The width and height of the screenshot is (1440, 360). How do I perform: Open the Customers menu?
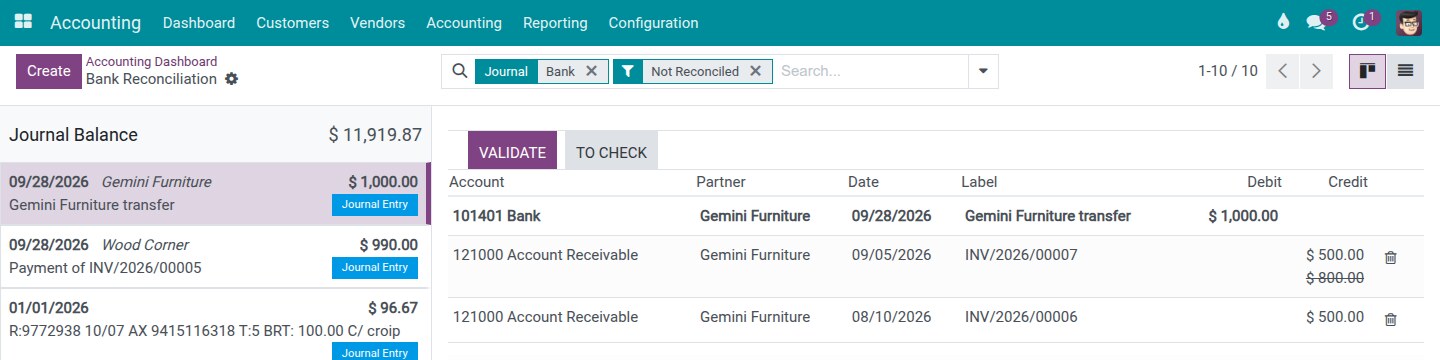[x=292, y=22]
